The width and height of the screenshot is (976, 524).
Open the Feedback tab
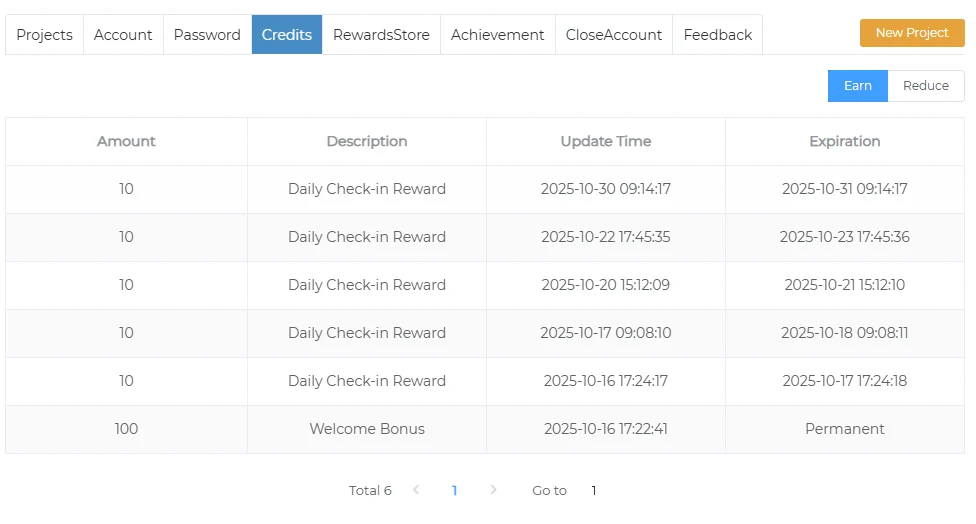pos(718,35)
